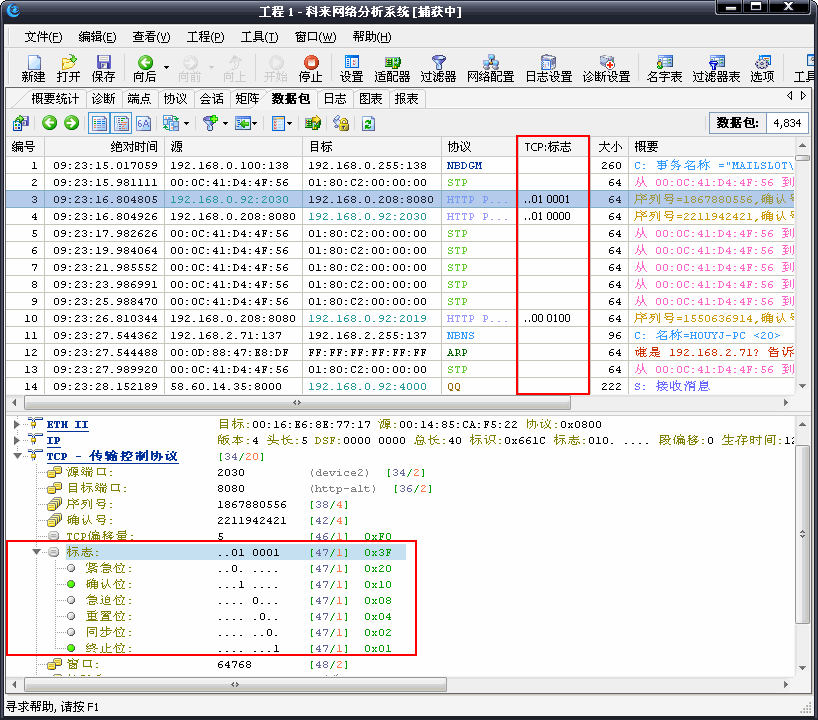Click the green back navigation arrow

[x=48, y=122]
